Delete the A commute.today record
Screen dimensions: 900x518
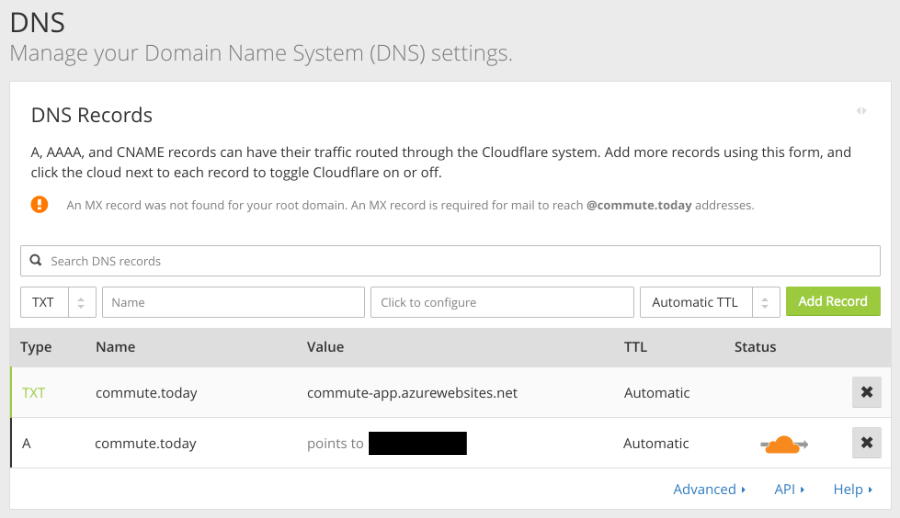coord(867,443)
